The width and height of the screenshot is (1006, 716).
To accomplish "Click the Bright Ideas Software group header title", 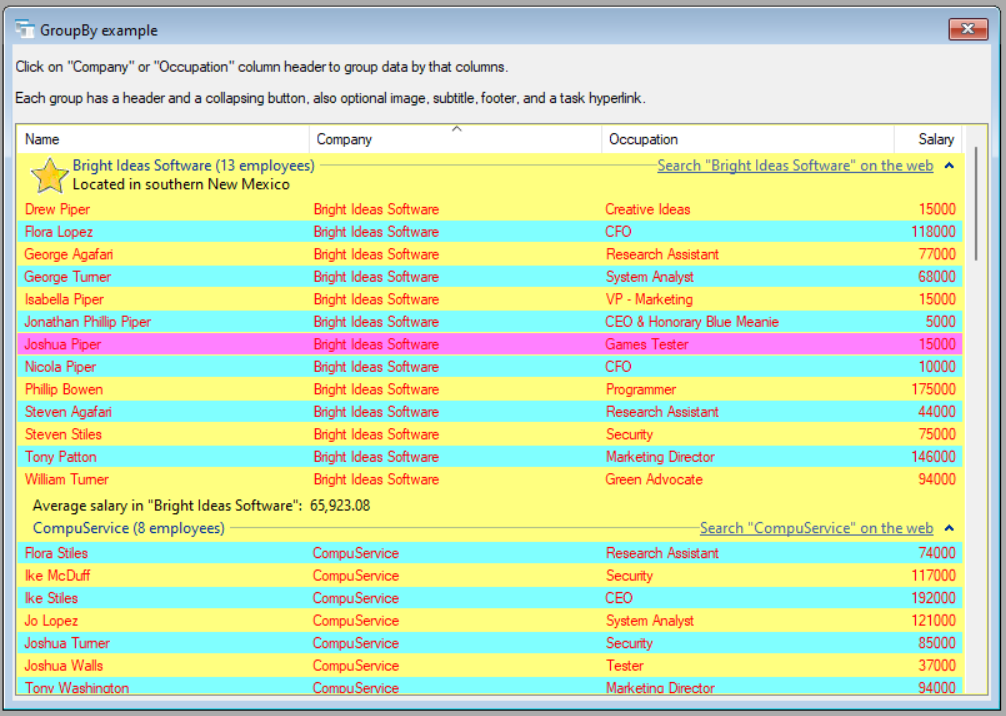I will 193,165.
